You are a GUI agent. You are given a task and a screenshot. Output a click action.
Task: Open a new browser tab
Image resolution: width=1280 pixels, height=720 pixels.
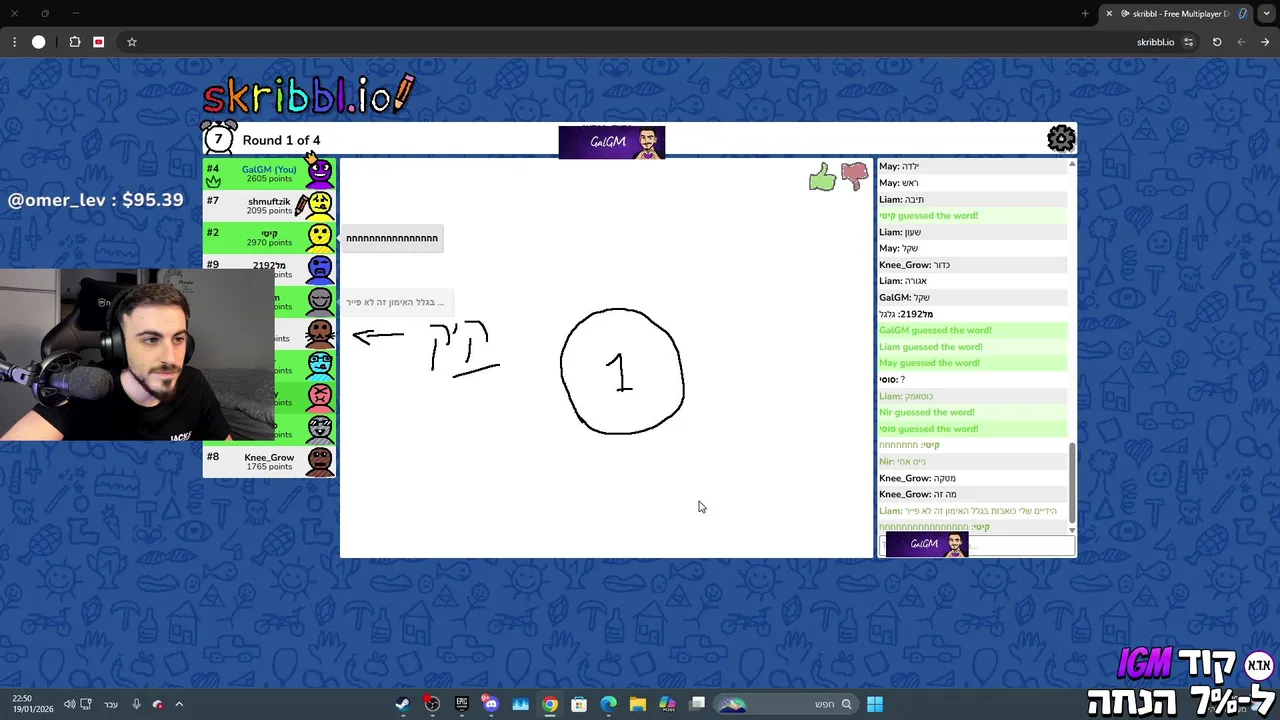pyautogui.click(x=1085, y=14)
